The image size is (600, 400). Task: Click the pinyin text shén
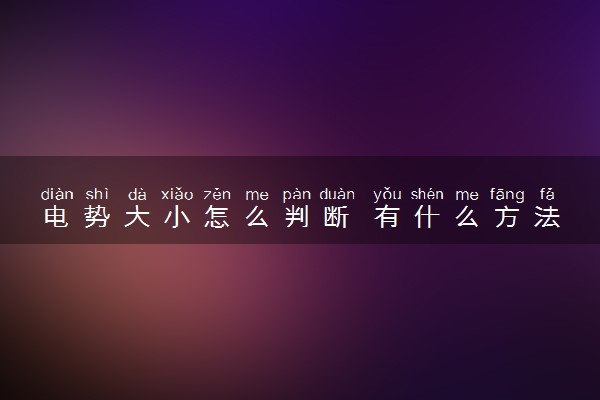[427, 194]
